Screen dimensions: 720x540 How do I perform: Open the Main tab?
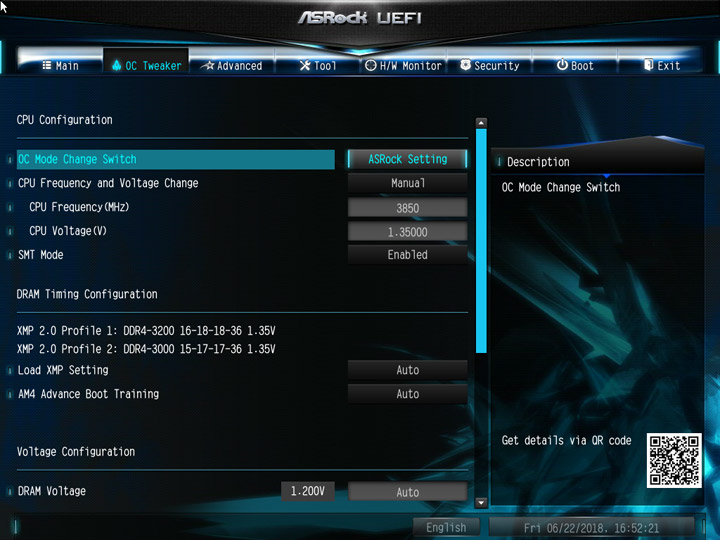pyautogui.click(x=60, y=65)
